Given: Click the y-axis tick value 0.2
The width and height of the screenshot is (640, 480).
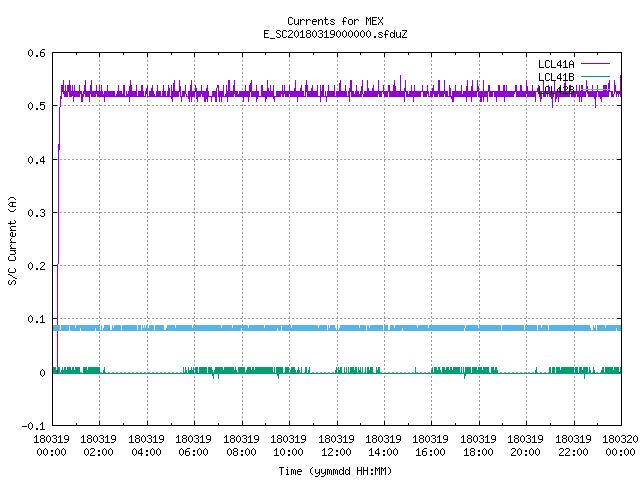Looking at the screenshot, I should [36, 266].
